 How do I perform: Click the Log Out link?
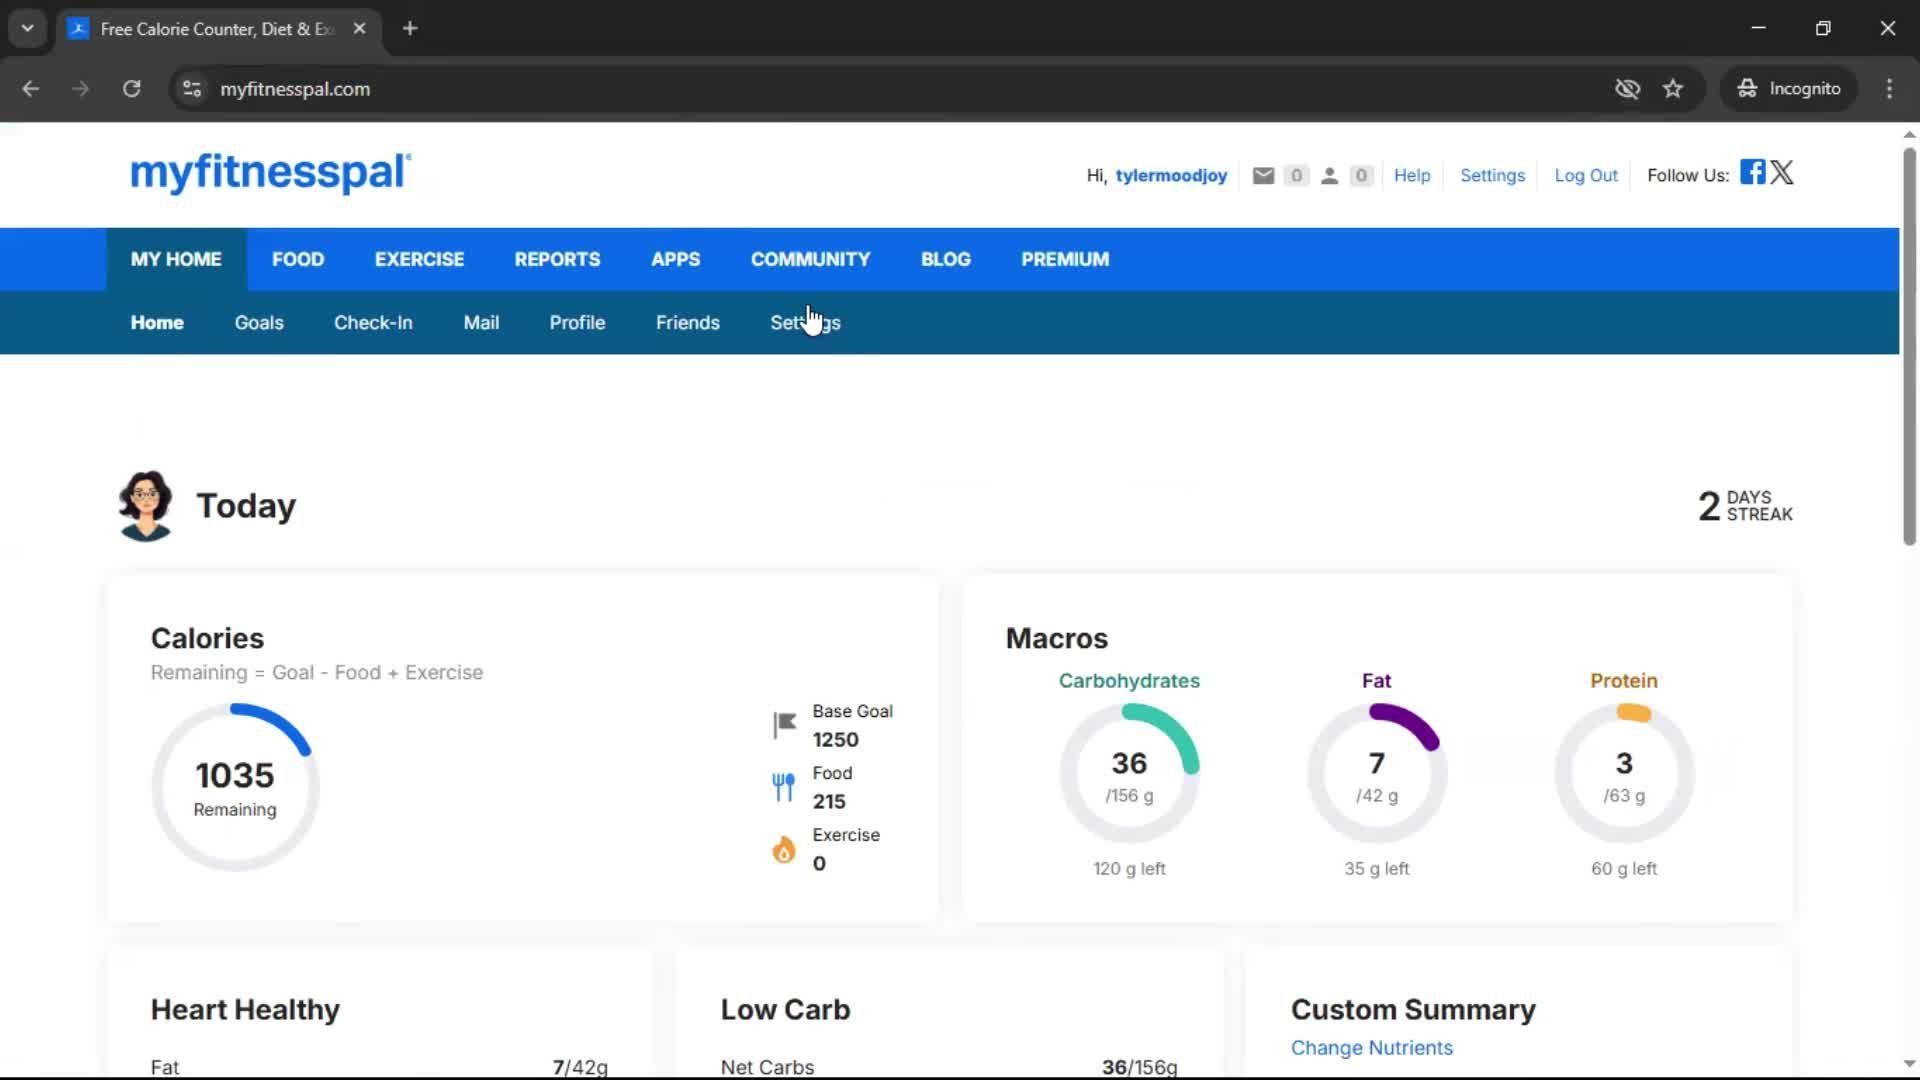coord(1585,176)
